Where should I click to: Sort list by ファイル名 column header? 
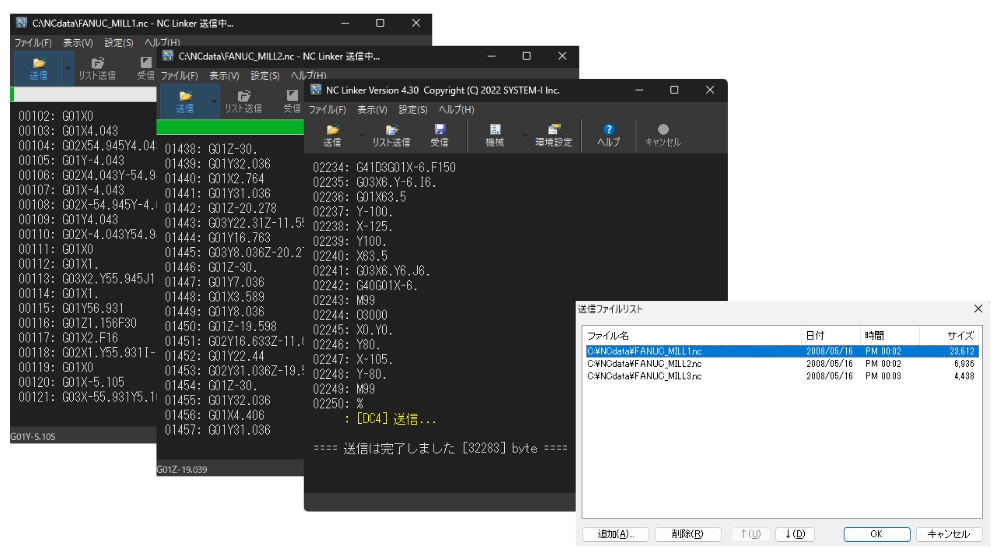[692, 335]
